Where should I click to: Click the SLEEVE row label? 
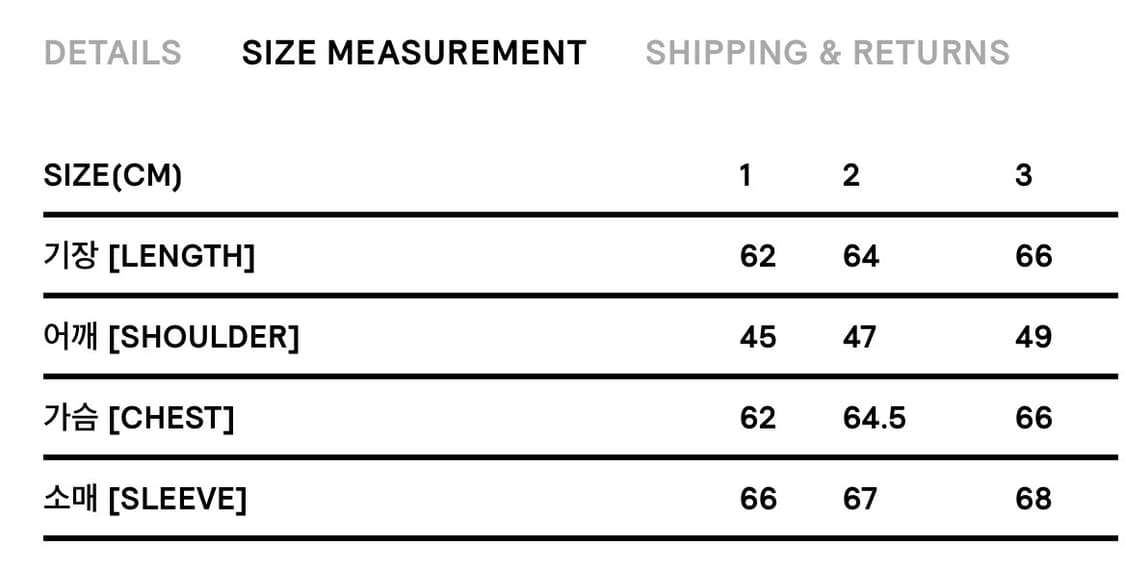145,498
